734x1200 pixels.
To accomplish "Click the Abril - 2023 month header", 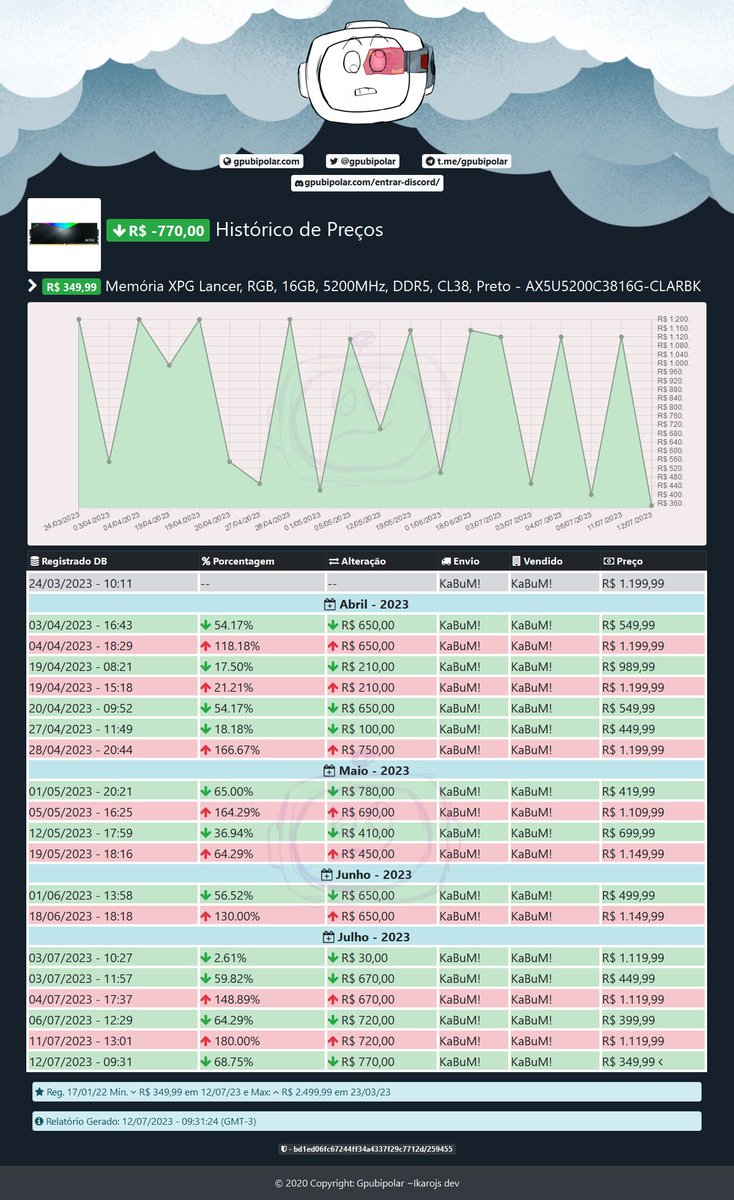I will [366, 604].
